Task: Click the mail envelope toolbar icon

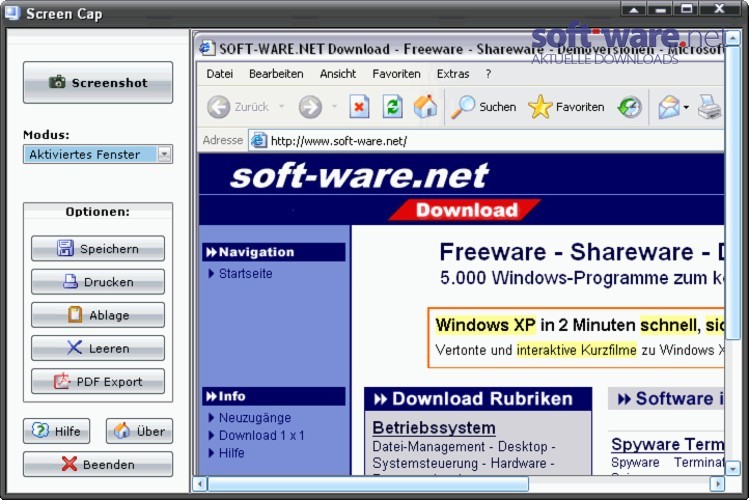Action: pyautogui.click(x=669, y=106)
